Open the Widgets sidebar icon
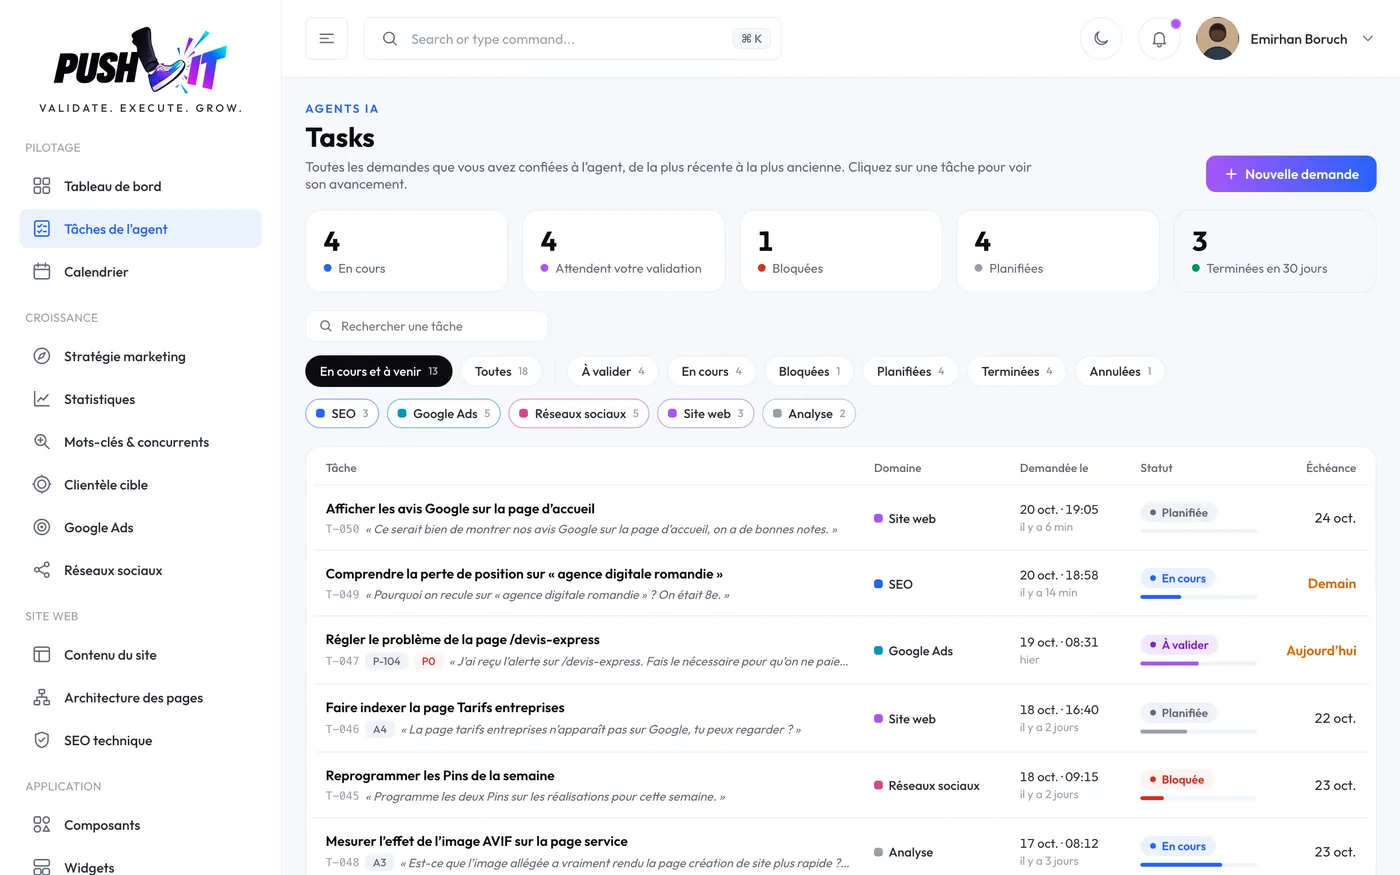This screenshot has height=875, width=1400. [42, 867]
